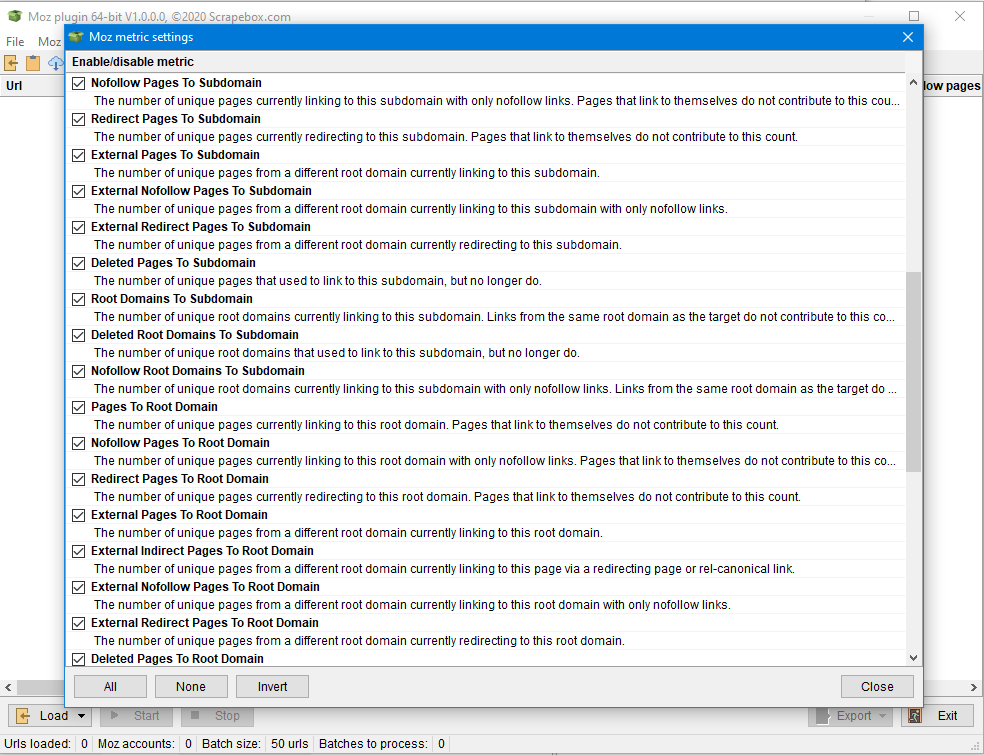Image resolution: width=984 pixels, height=755 pixels.
Task: Disable Deleted Root Domains To Subdomain
Action: (x=78, y=335)
